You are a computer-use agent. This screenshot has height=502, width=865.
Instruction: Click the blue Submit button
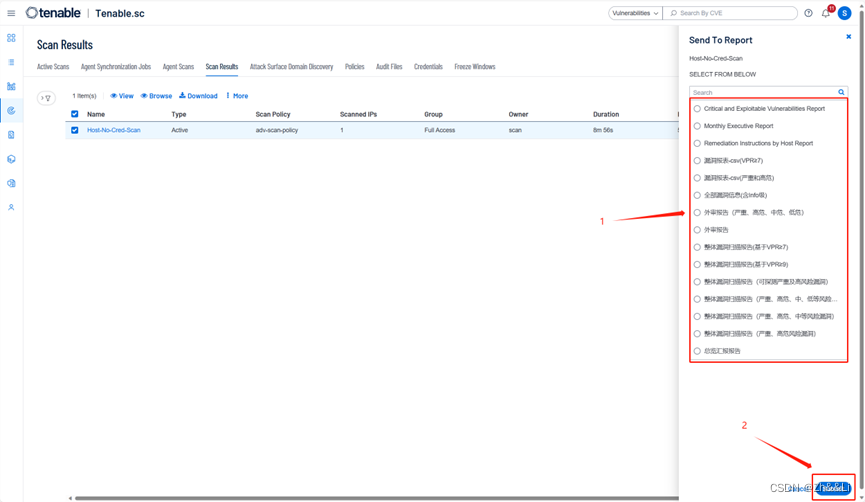833,488
